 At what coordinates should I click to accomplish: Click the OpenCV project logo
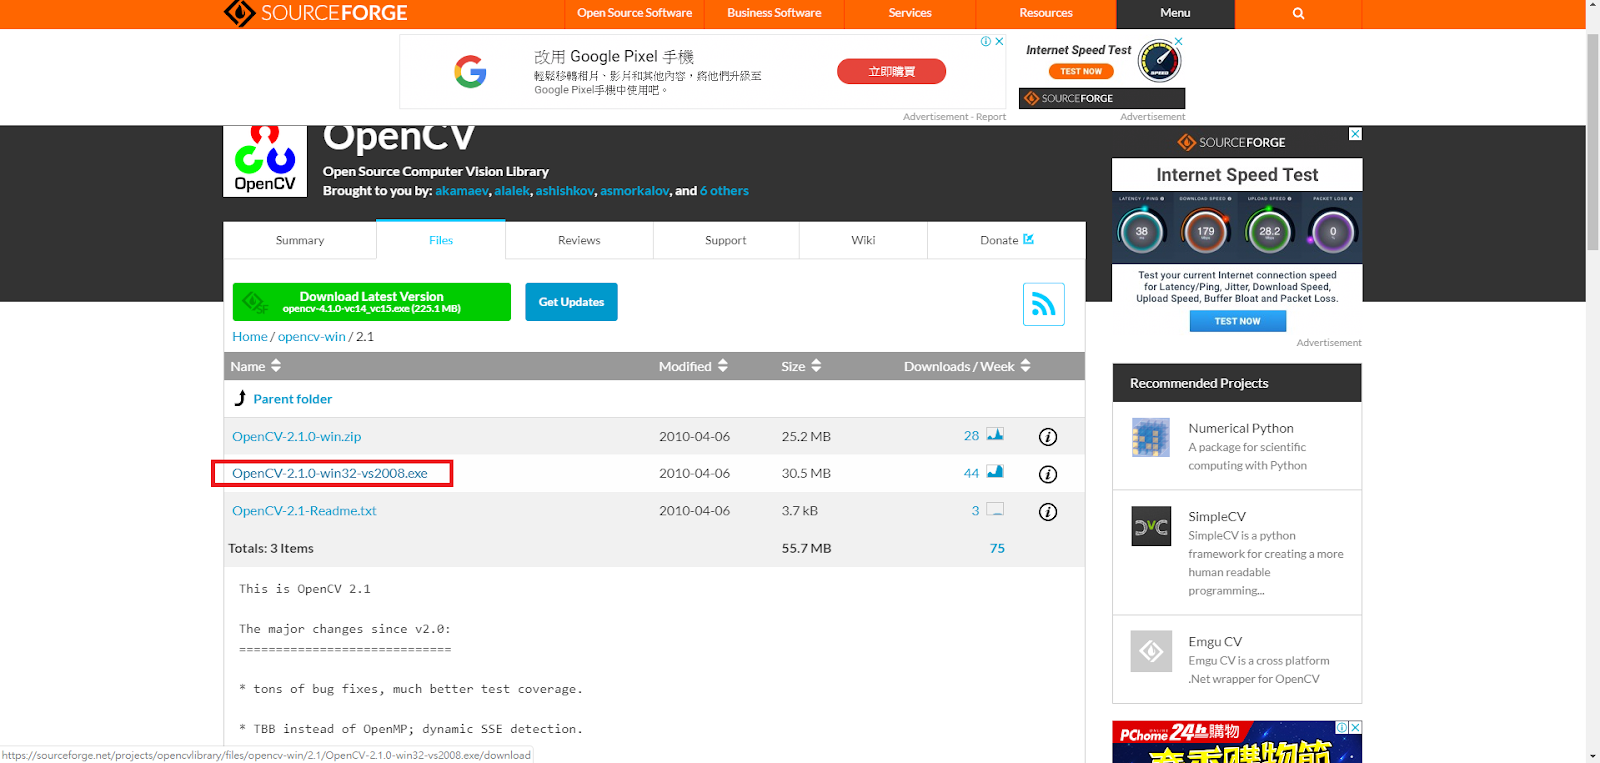[x=265, y=161]
